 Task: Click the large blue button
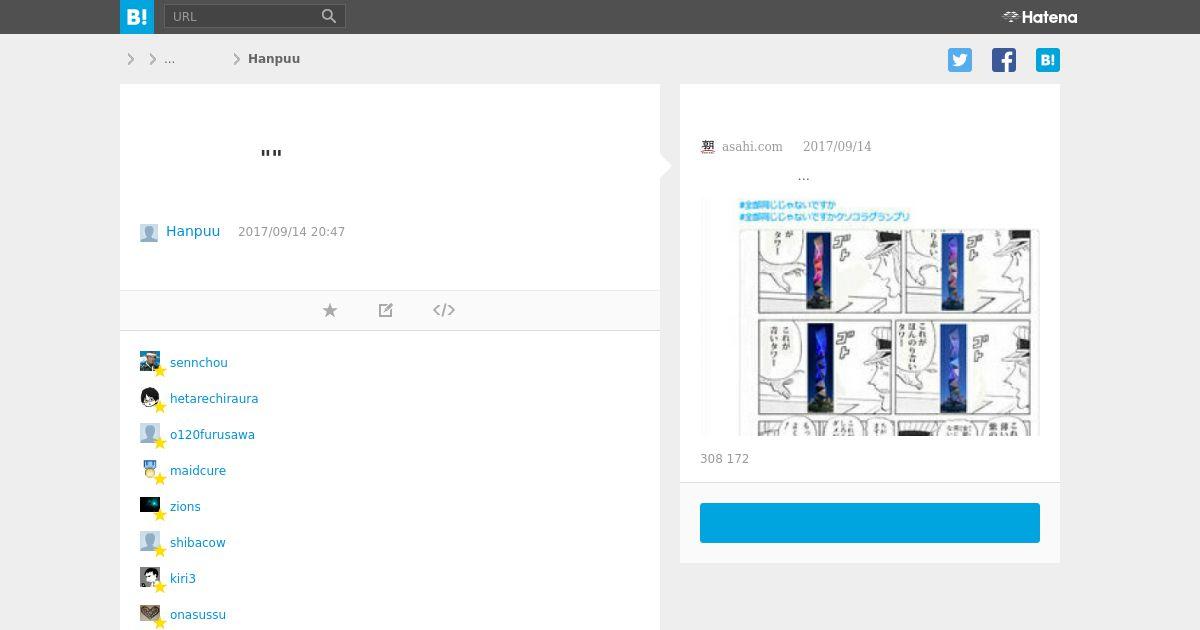[x=870, y=523]
